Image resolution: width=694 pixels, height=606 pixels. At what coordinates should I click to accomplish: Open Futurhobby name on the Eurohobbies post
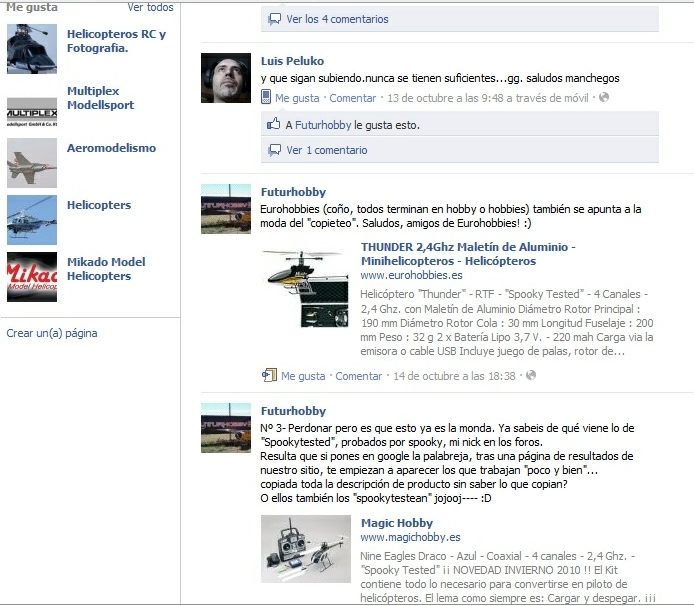(293, 192)
